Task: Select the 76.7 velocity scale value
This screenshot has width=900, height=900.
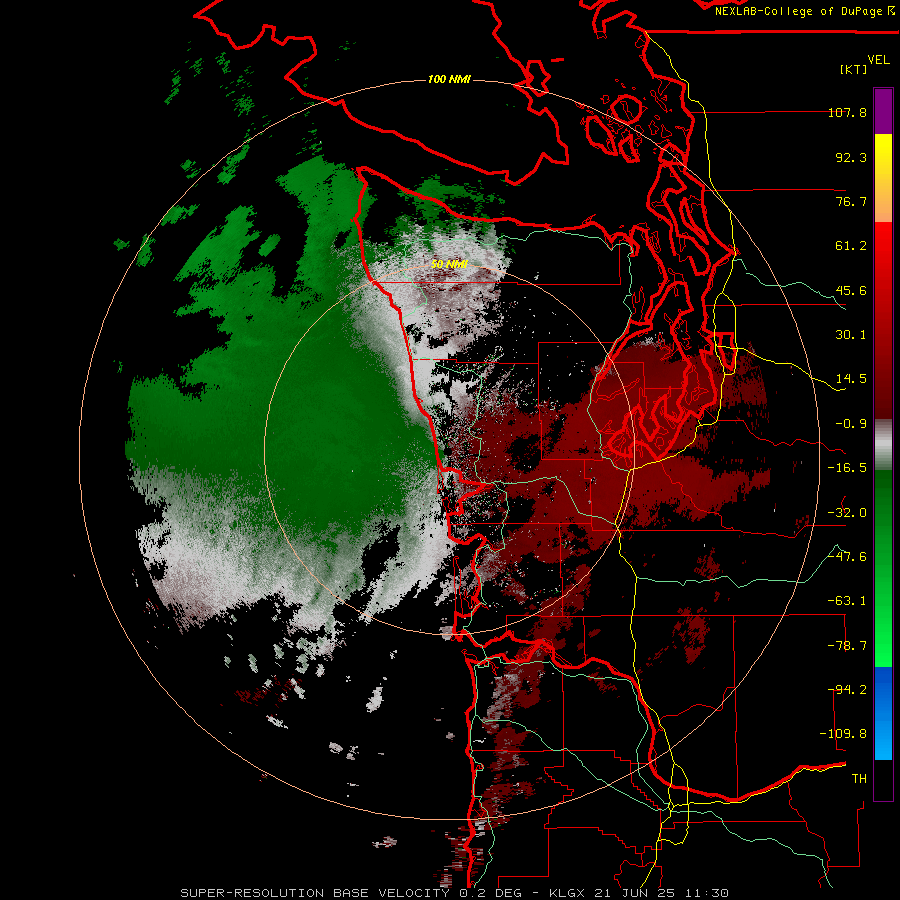Action: coord(851,201)
